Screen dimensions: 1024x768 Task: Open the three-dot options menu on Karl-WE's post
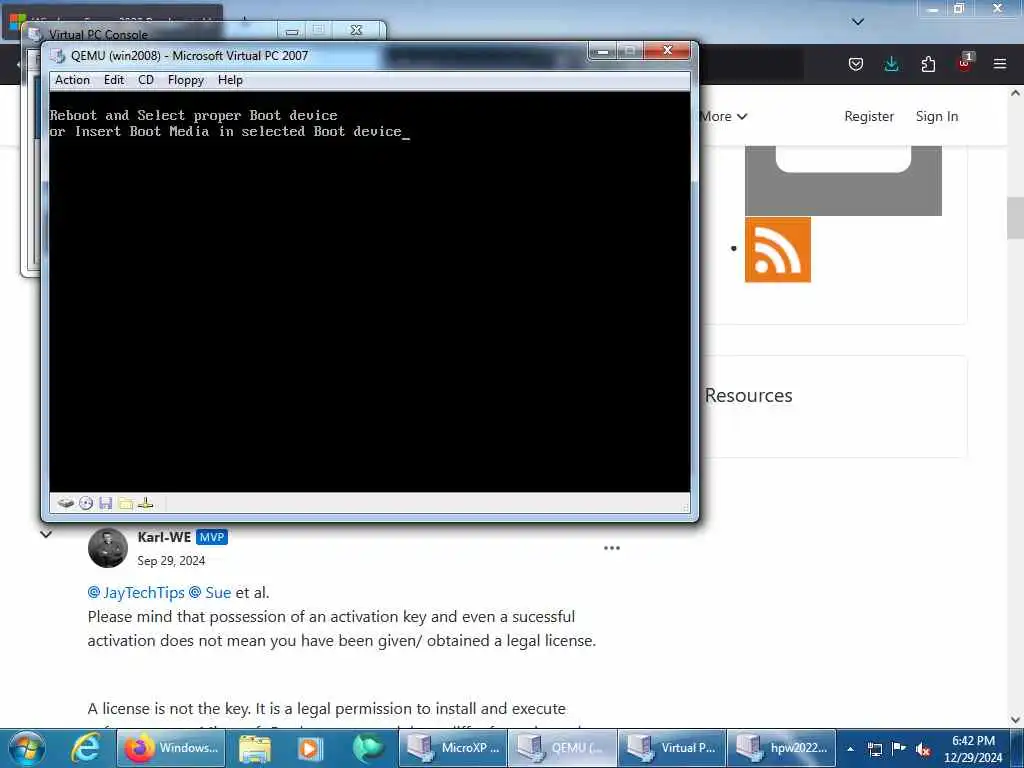coord(612,547)
